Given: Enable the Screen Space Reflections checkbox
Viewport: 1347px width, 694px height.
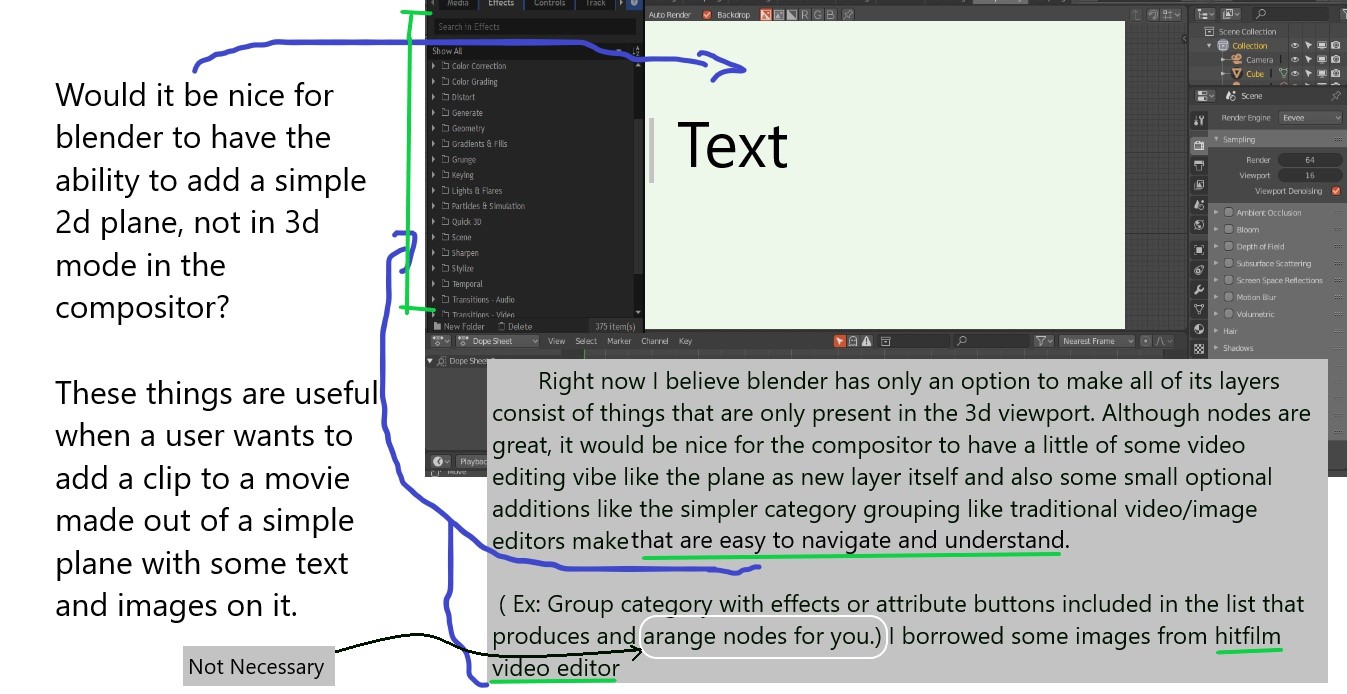Looking at the screenshot, I should pos(1228,281).
